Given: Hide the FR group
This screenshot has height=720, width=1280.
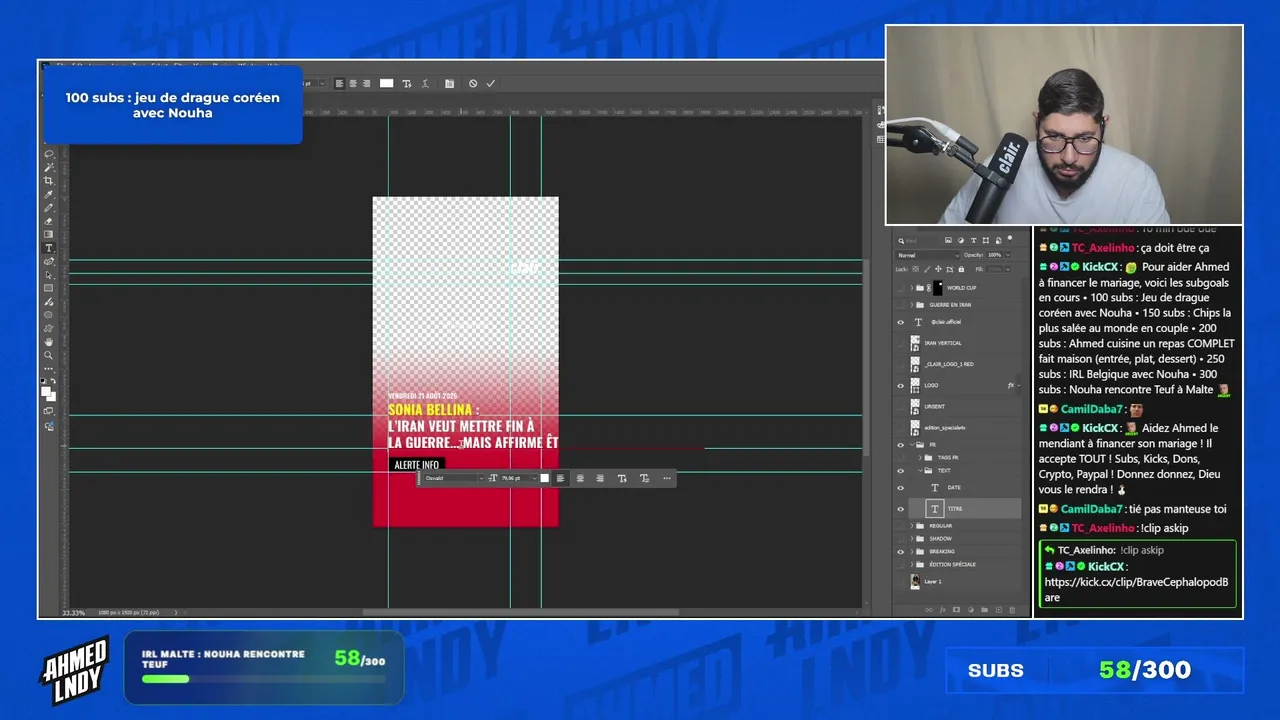Looking at the screenshot, I should (900, 445).
